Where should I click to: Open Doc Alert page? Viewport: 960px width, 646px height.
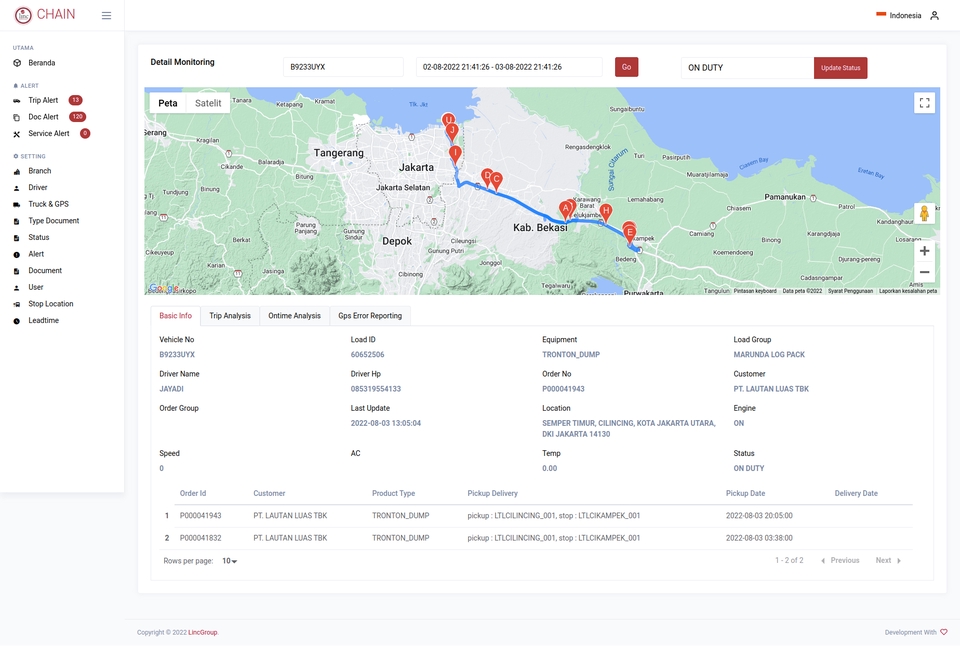[x=43, y=117]
